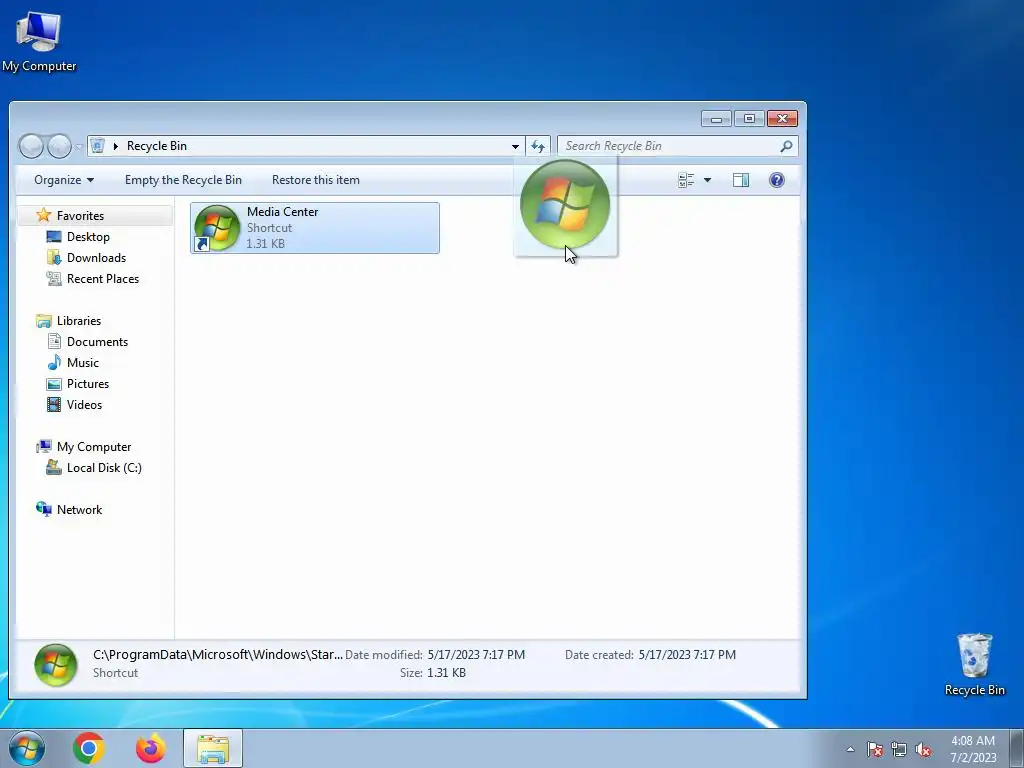Click the date created value in details pane

[687, 654]
